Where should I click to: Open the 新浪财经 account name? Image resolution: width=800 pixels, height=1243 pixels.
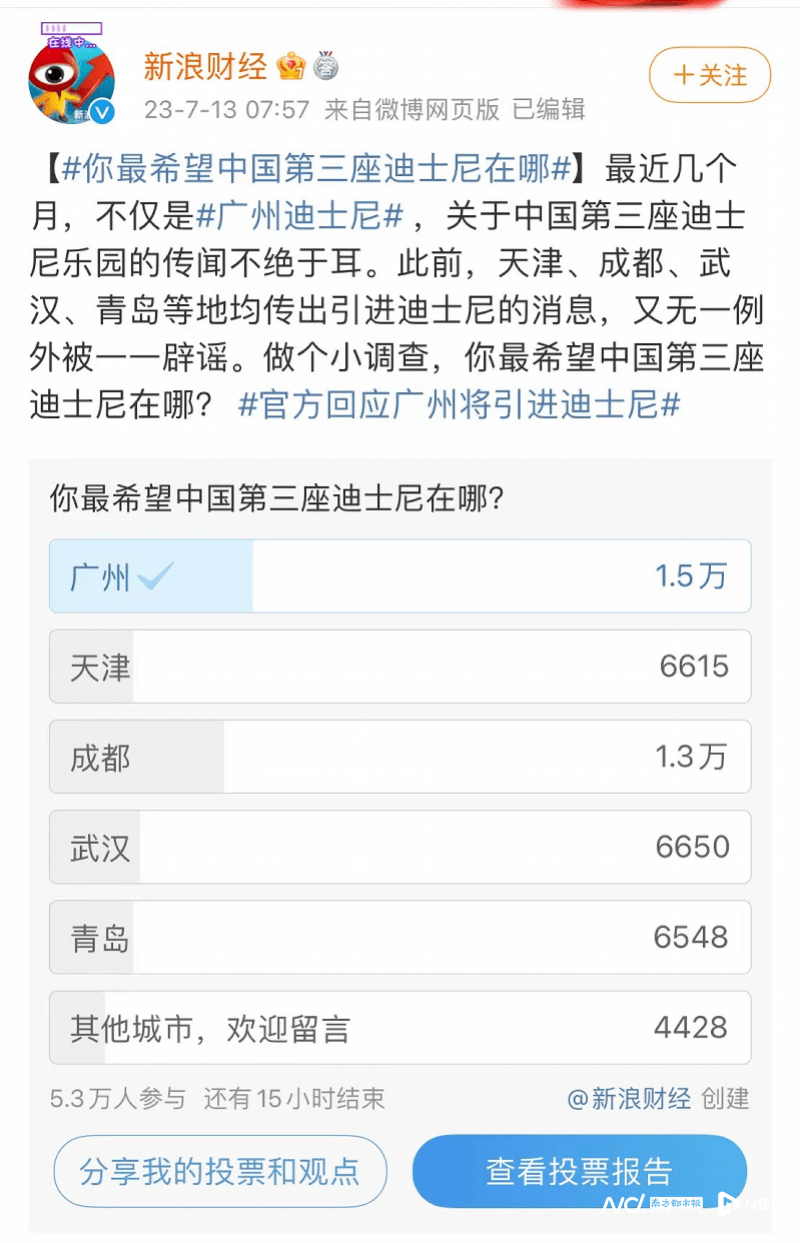(205, 67)
